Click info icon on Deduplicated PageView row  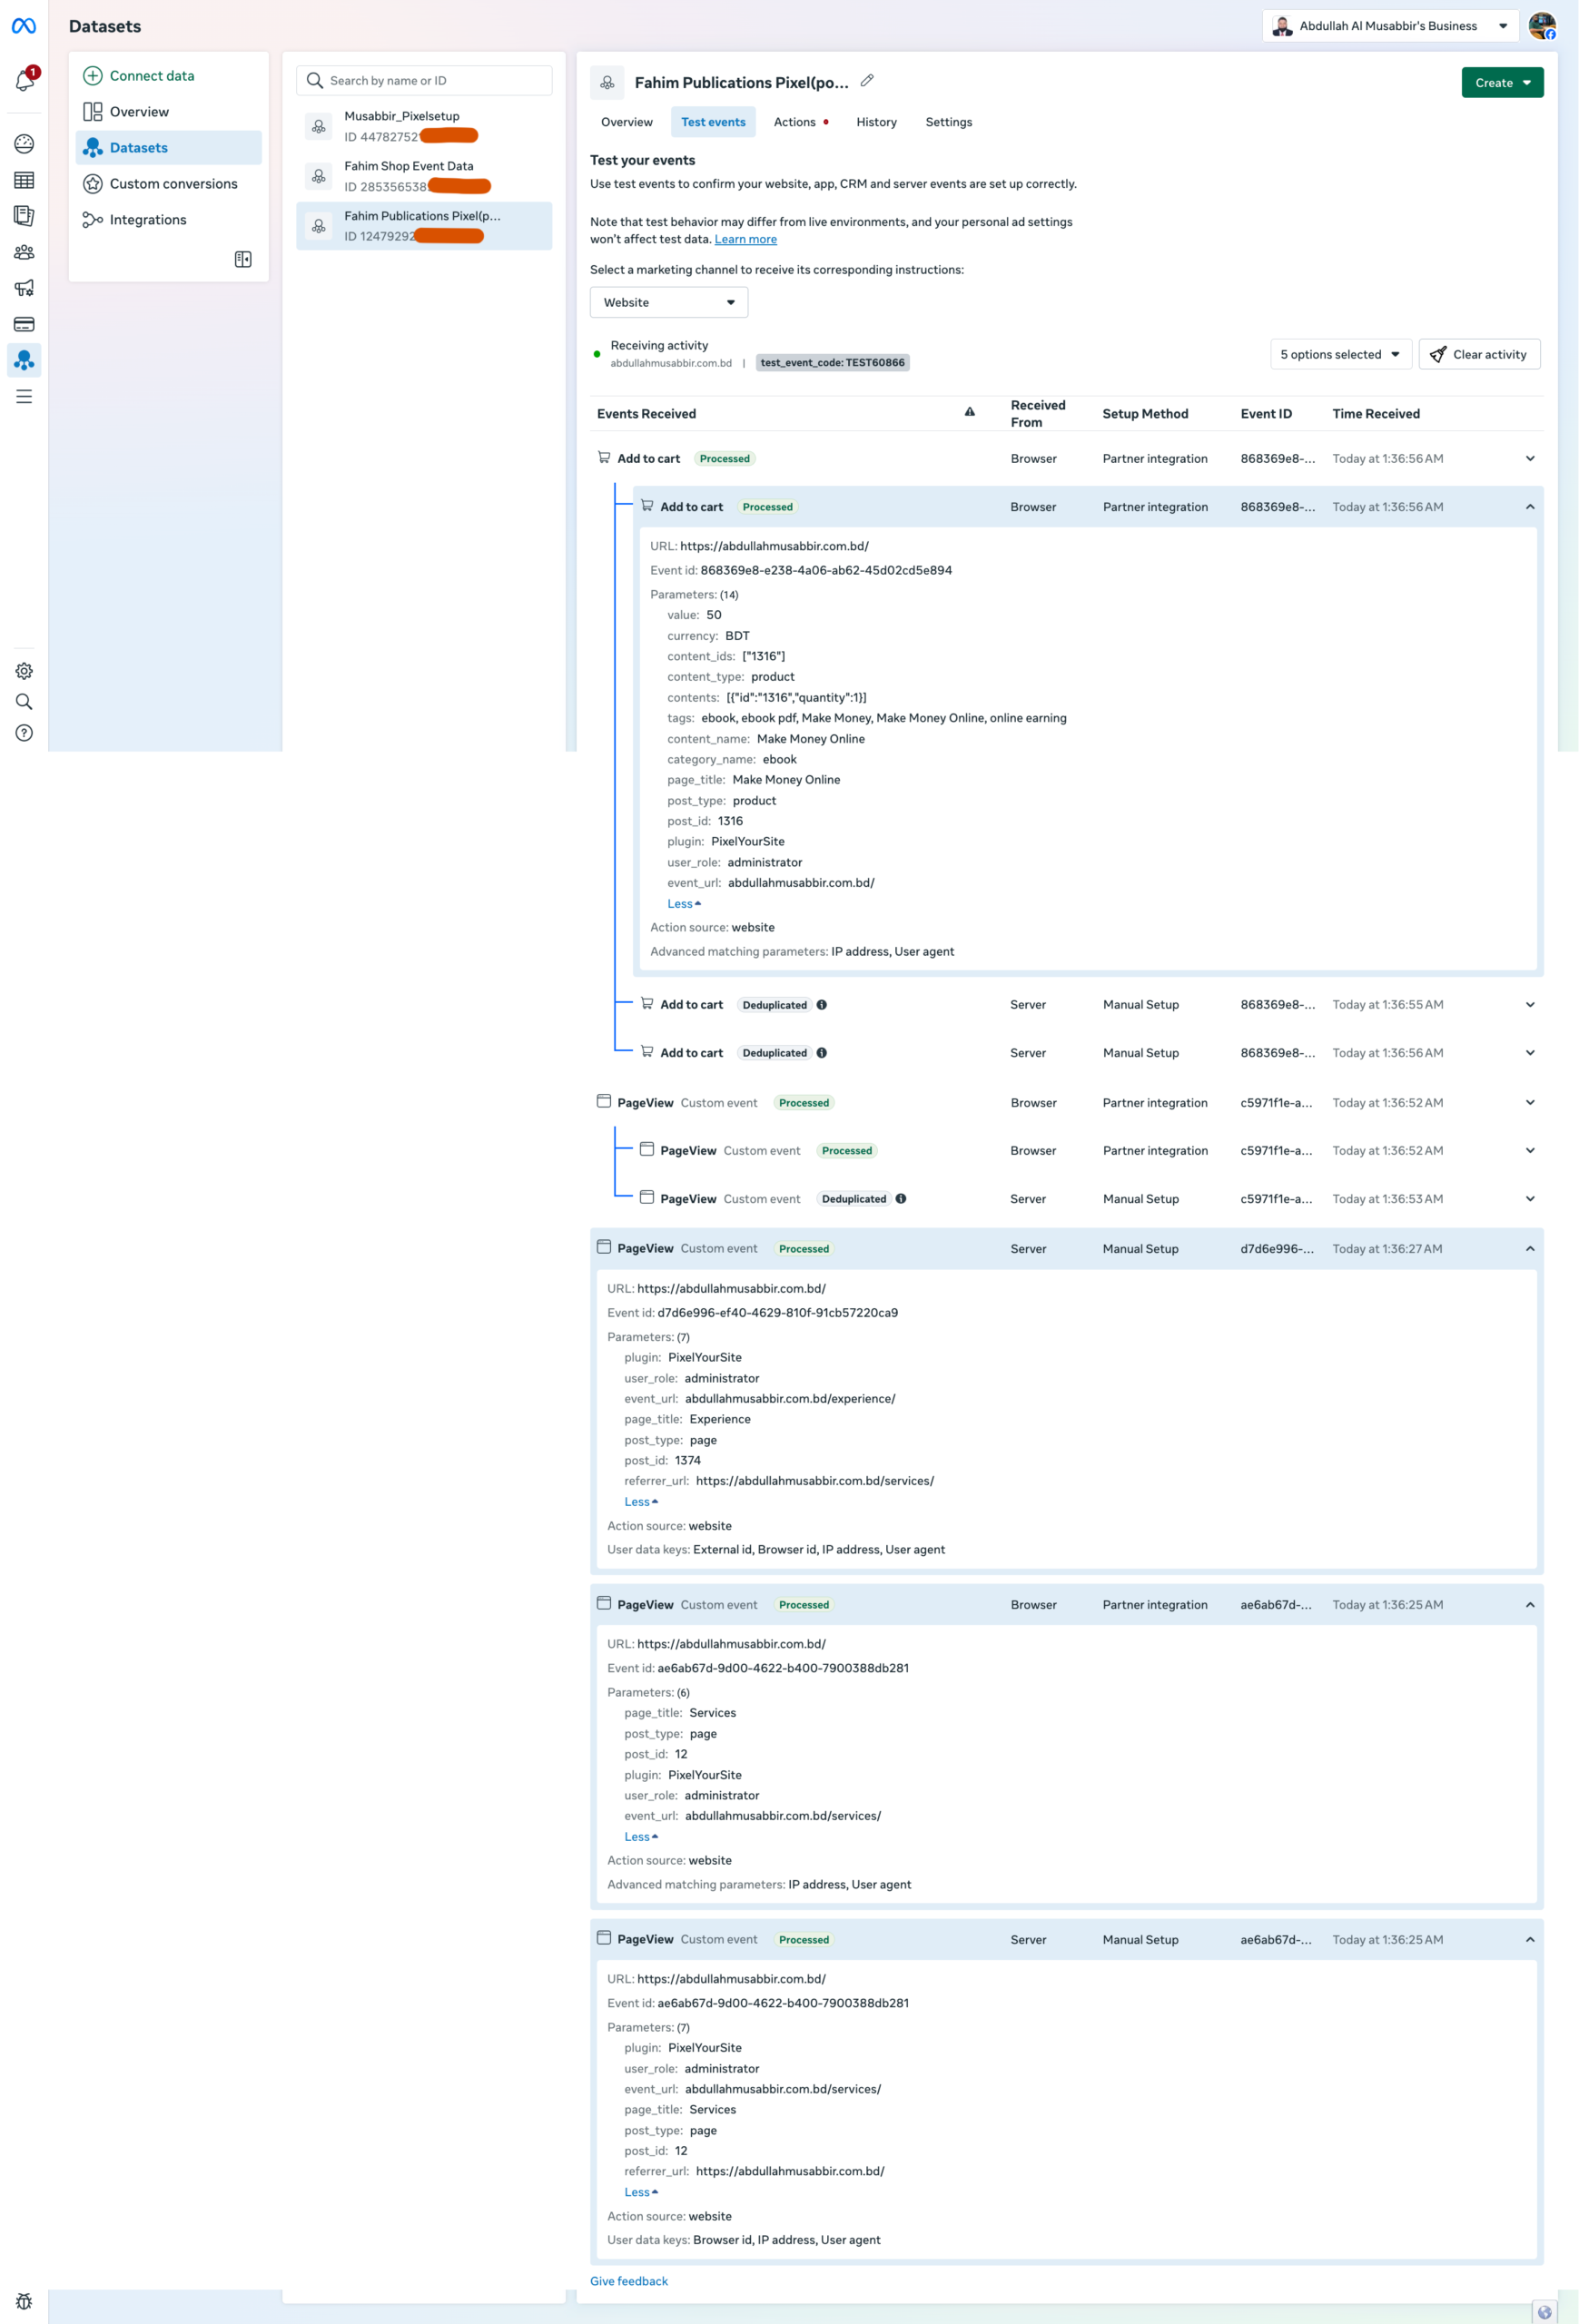pos(901,1199)
